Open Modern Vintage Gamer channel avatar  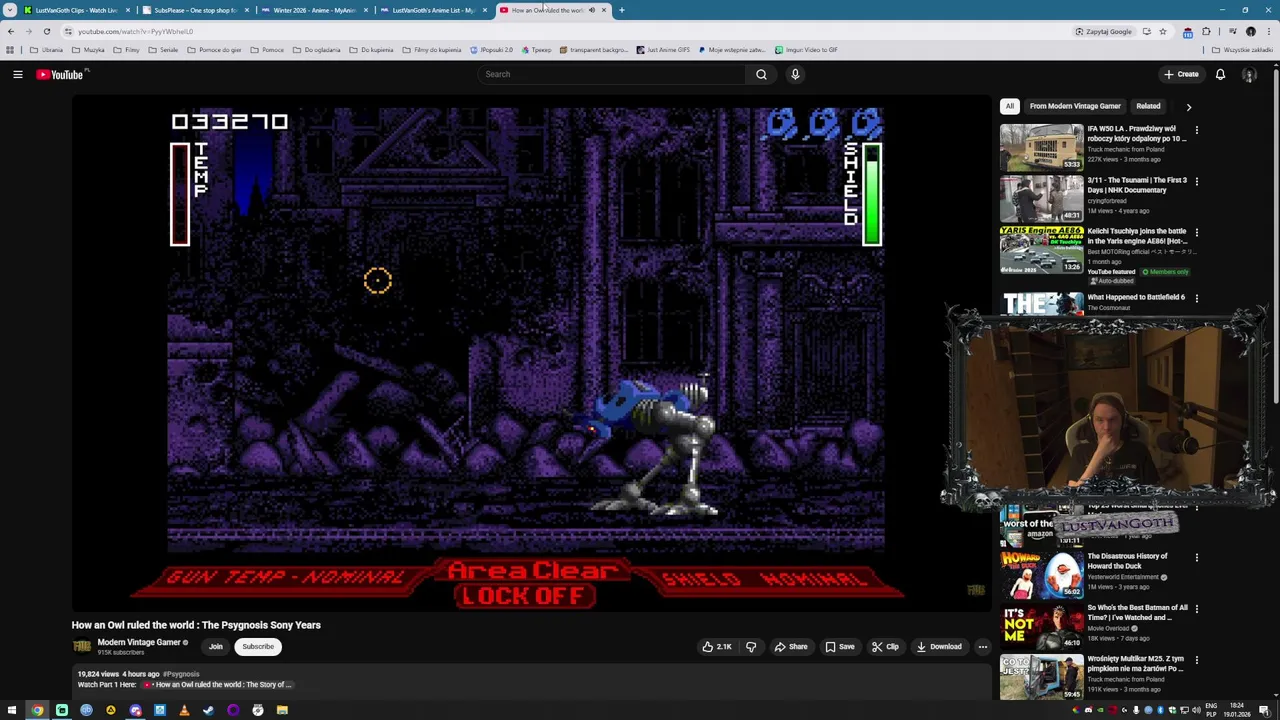[x=82, y=647]
